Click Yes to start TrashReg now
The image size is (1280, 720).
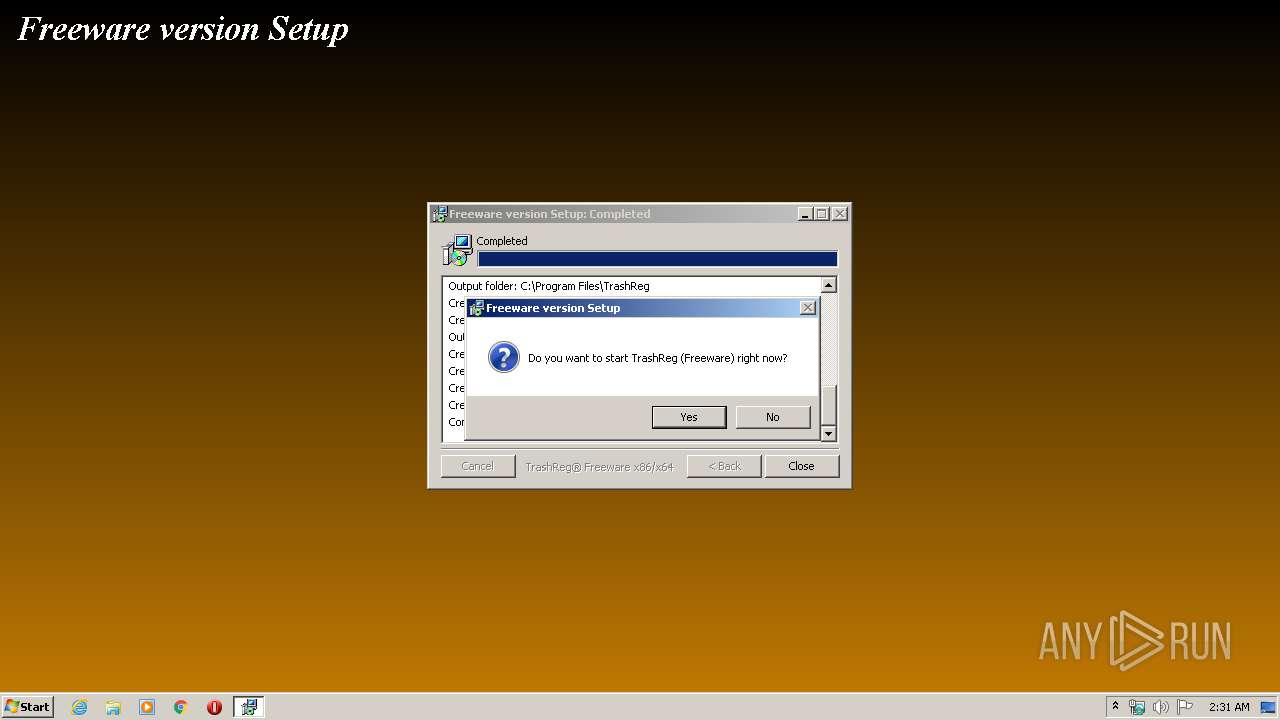point(689,417)
